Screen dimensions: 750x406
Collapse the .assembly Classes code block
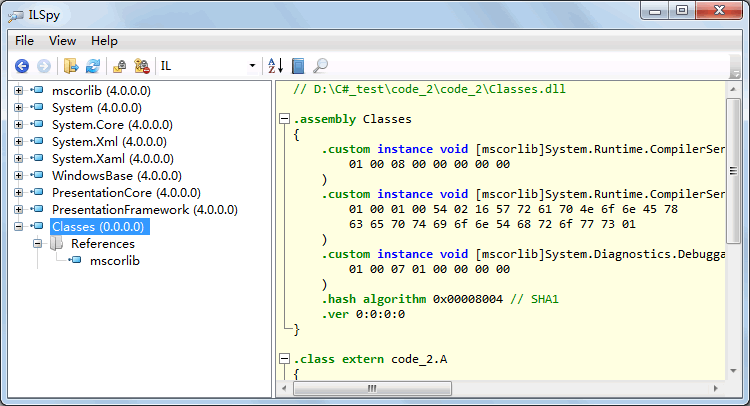[x=285, y=119]
